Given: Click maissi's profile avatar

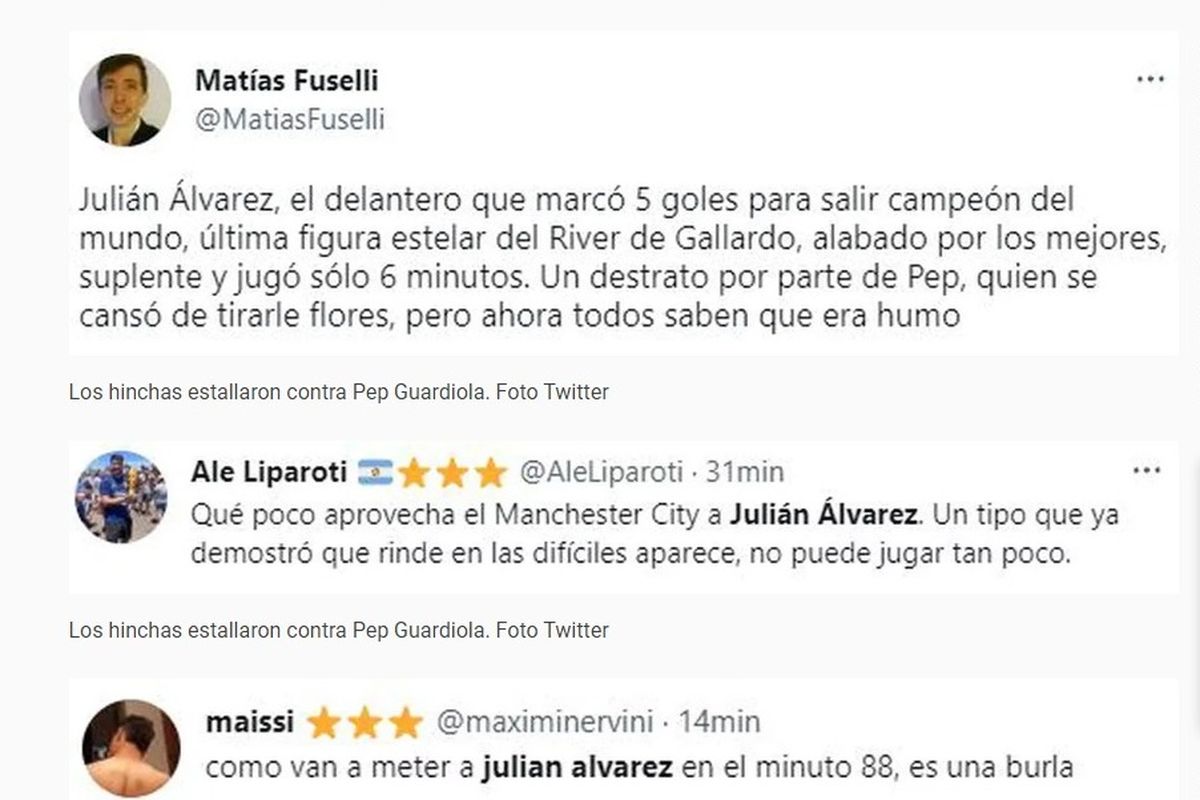Looking at the screenshot, I should click(x=130, y=748).
